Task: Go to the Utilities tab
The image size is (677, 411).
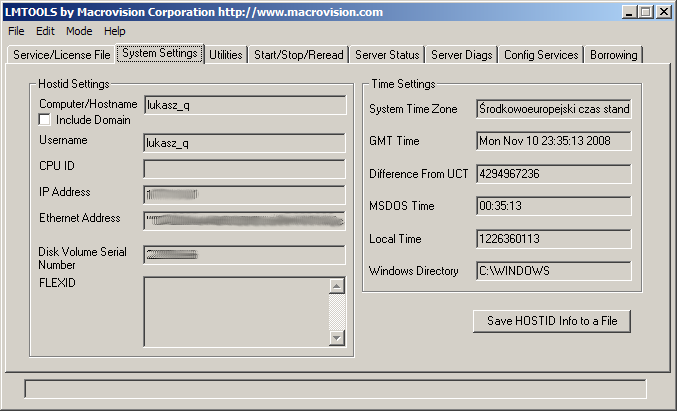Action: point(226,55)
